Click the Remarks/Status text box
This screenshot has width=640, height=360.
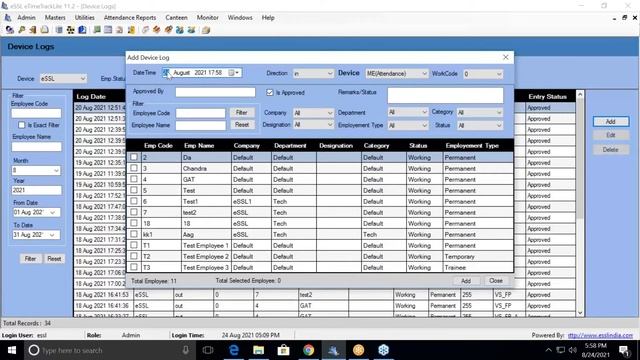[445, 95]
